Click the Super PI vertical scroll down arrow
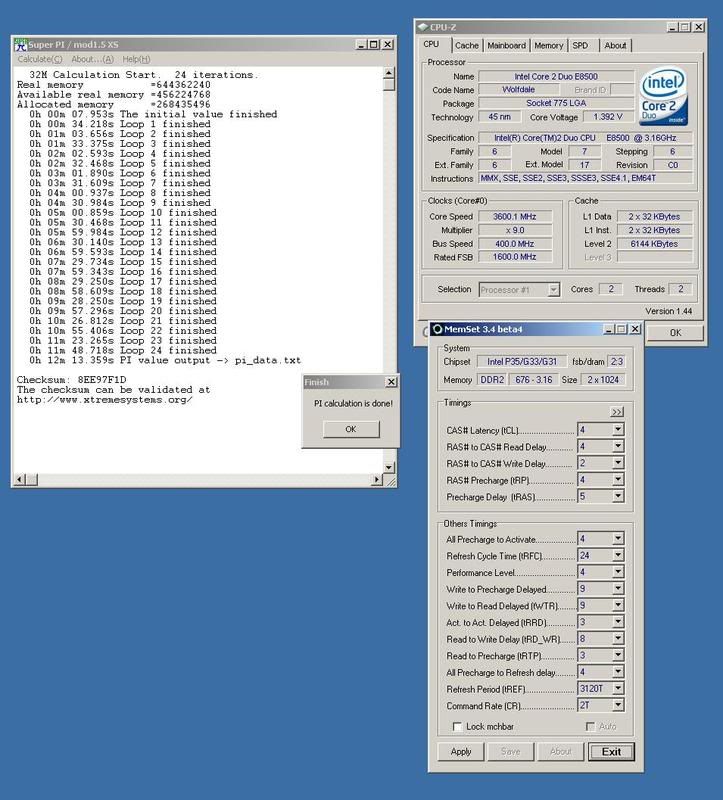 pyautogui.click(x=389, y=467)
